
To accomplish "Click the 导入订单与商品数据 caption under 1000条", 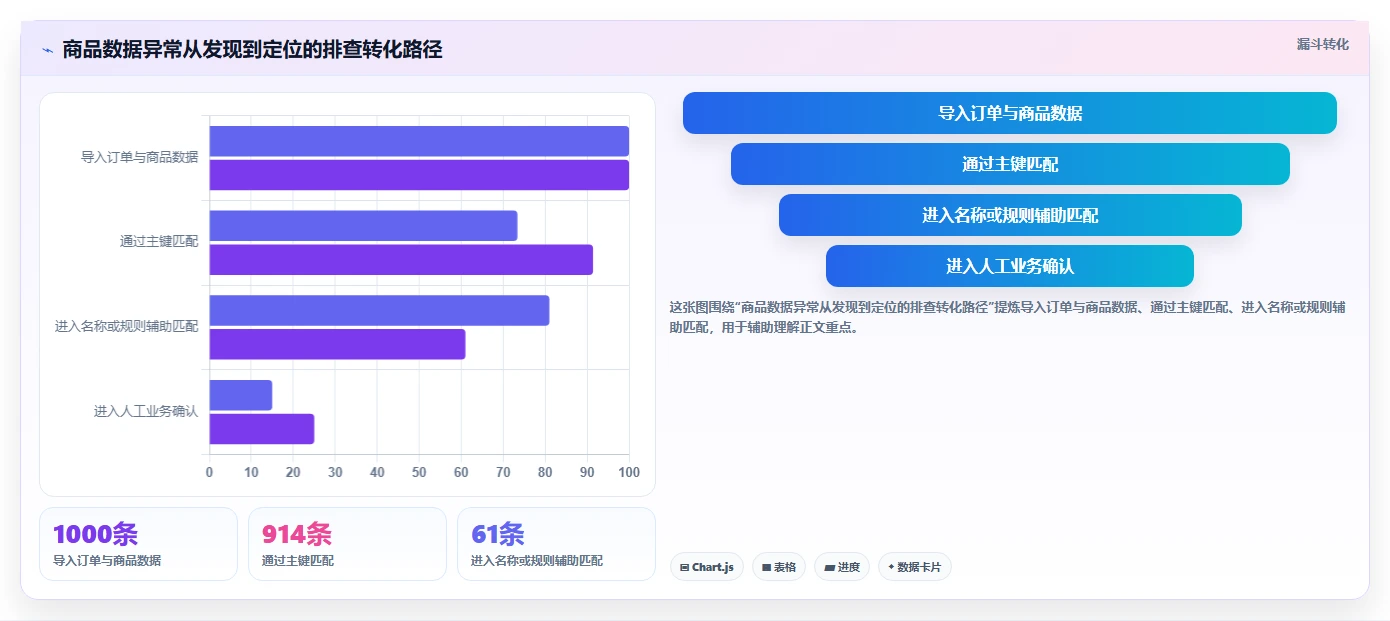I will coord(107,561).
